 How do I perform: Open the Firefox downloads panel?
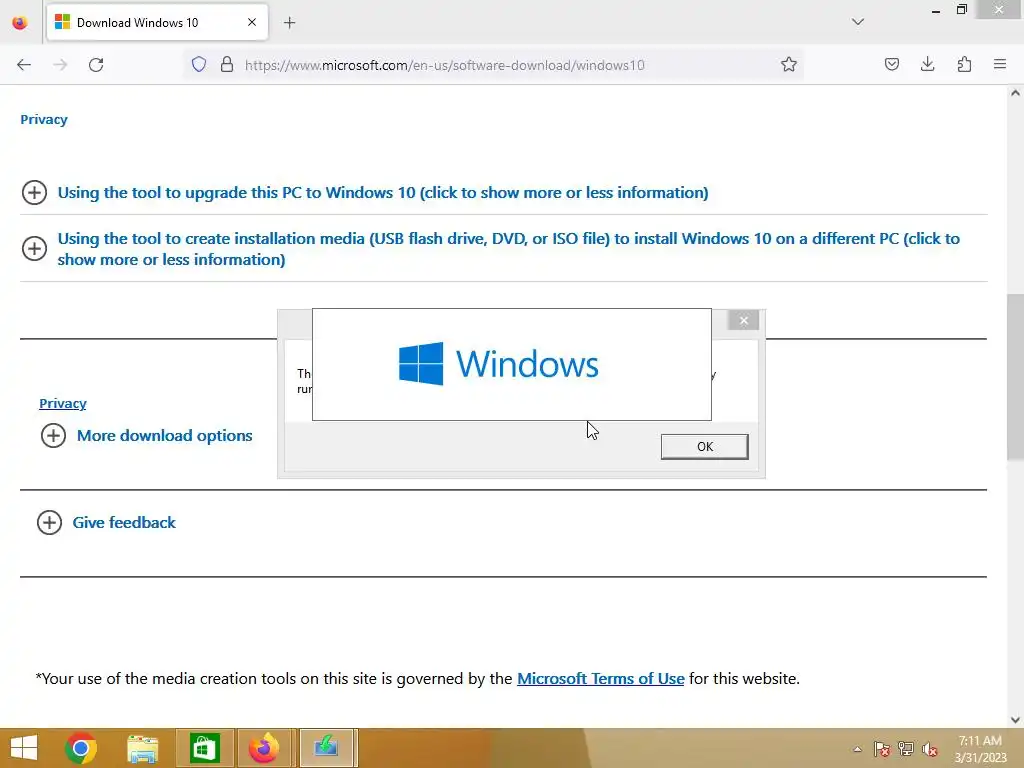pyautogui.click(x=927, y=65)
